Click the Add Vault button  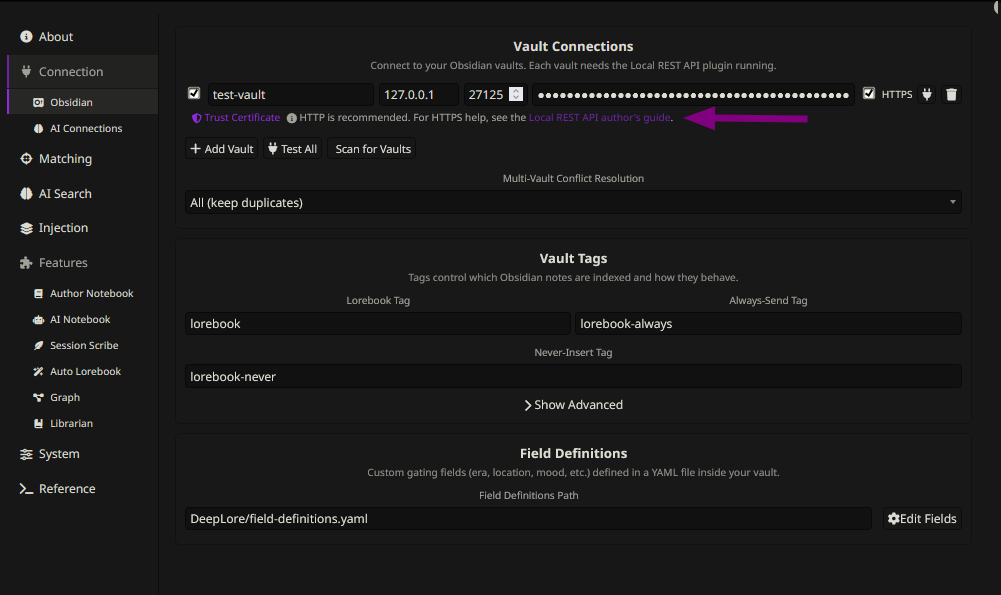(x=222, y=149)
